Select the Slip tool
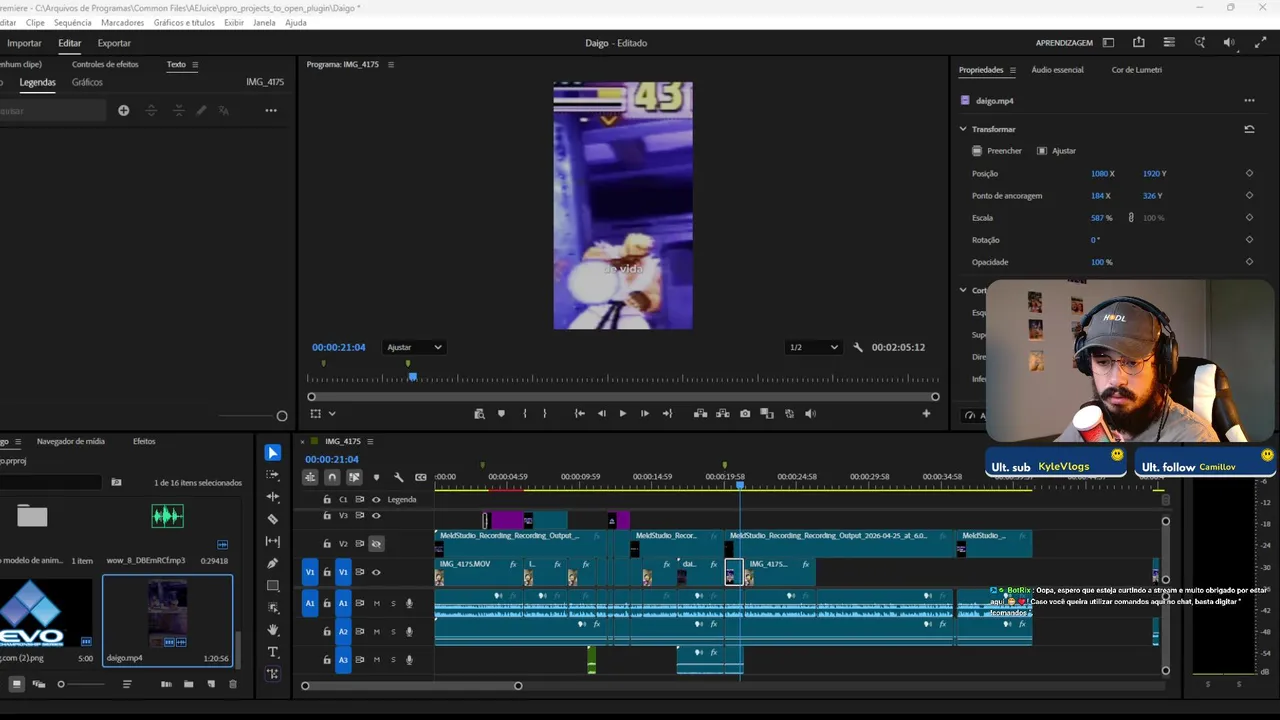Image resolution: width=1280 pixels, height=720 pixels. pyautogui.click(x=273, y=541)
